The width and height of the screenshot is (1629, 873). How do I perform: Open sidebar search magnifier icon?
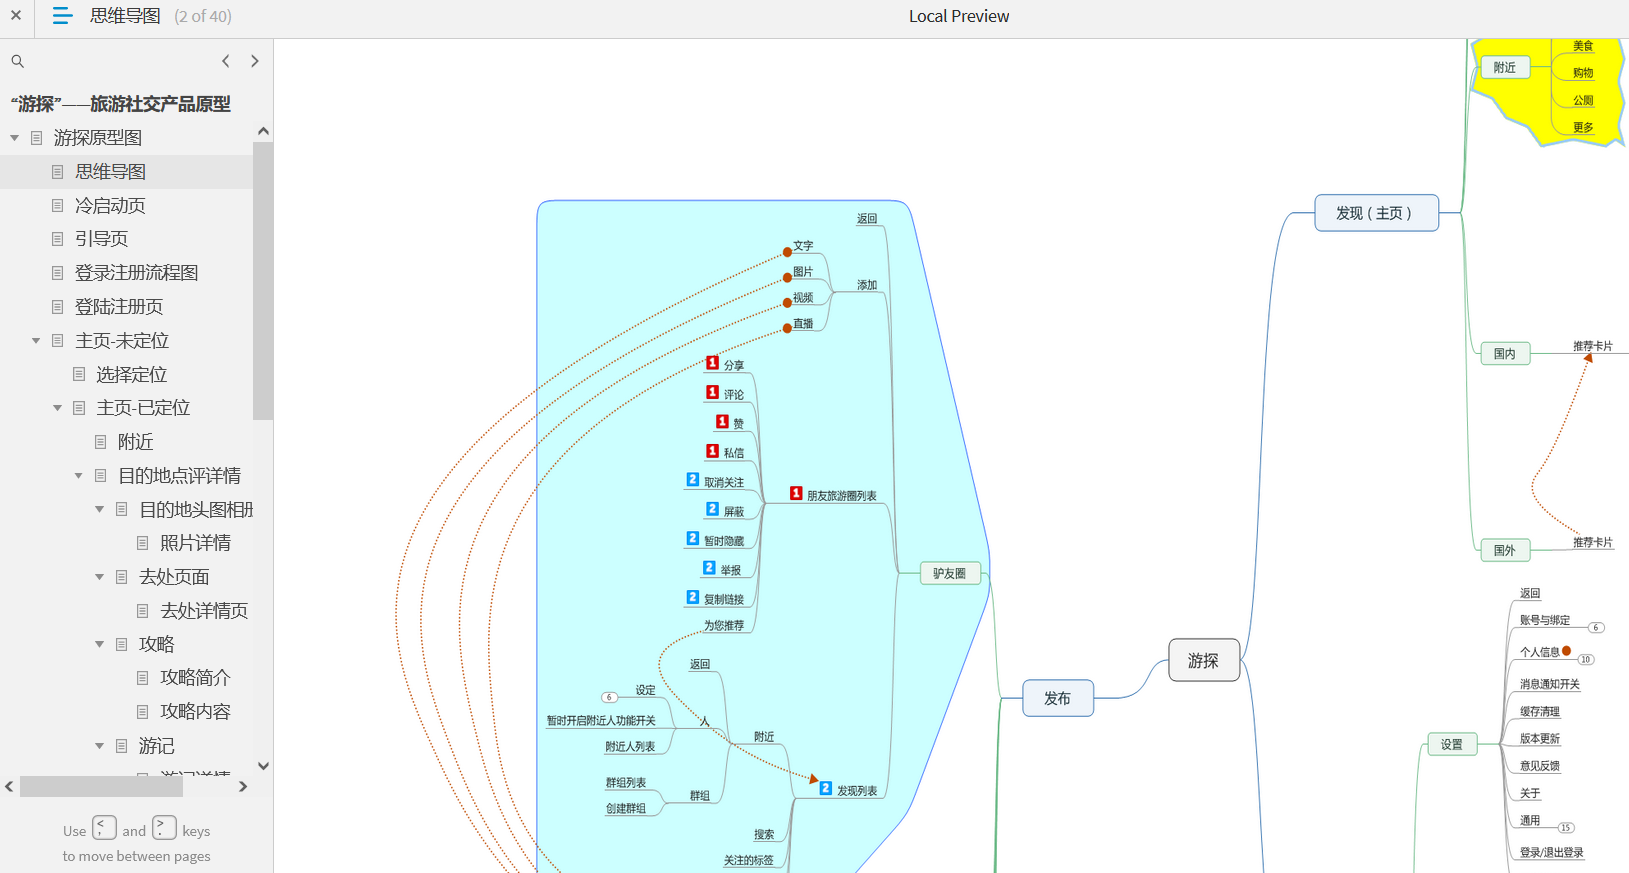17,61
